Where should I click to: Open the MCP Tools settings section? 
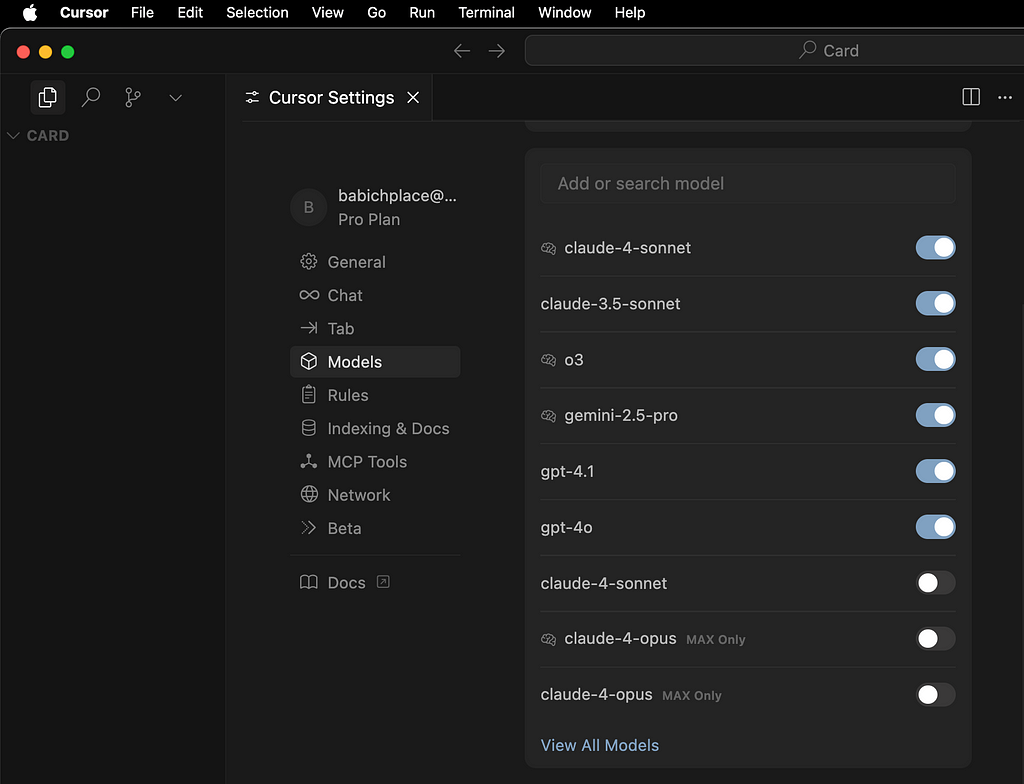pos(375,462)
